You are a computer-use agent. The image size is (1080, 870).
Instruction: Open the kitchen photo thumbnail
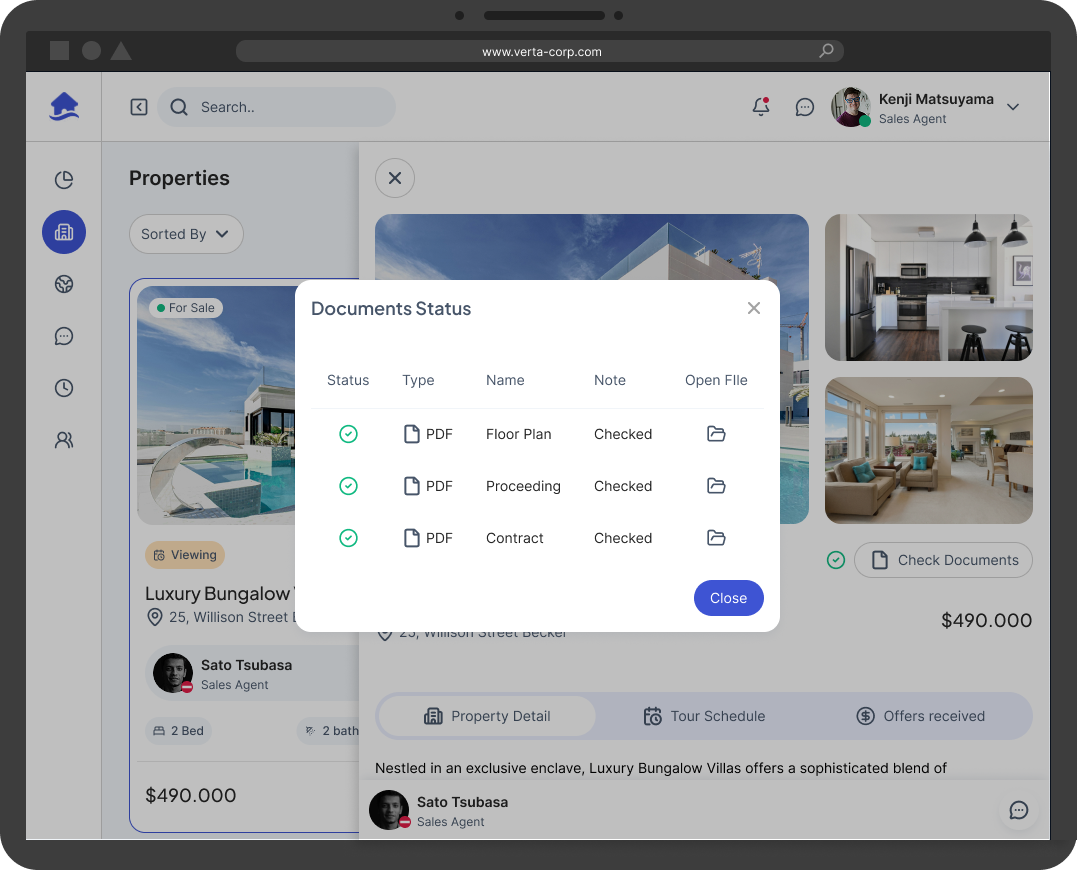pos(928,287)
